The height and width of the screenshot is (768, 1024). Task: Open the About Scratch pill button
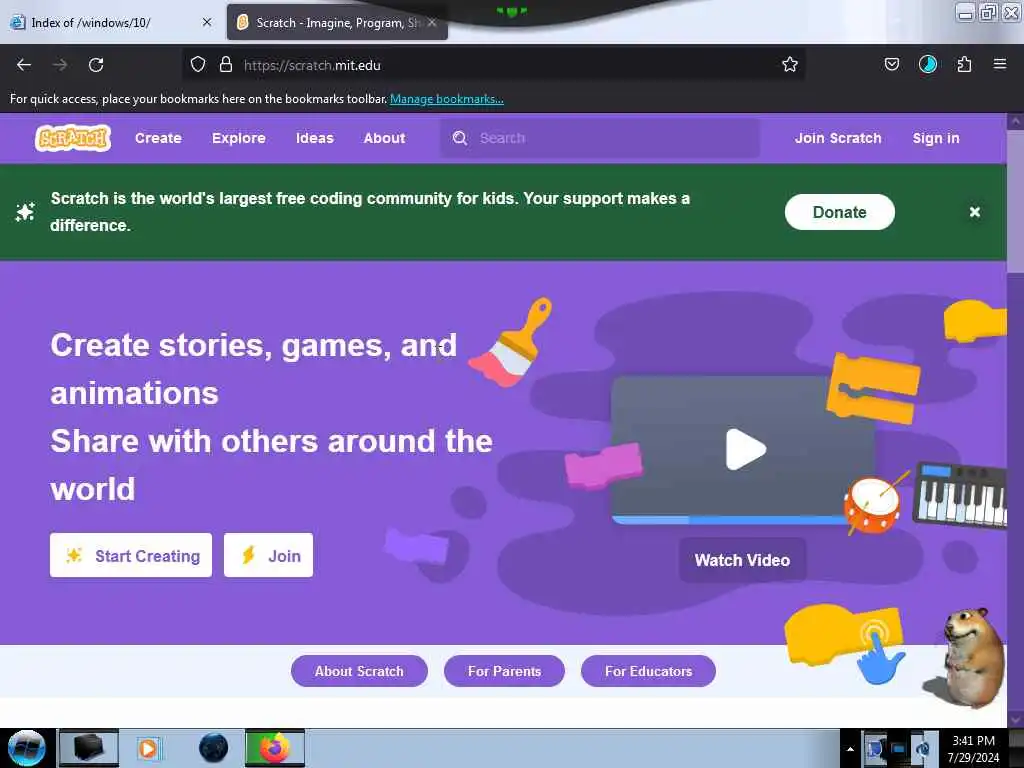coord(359,671)
